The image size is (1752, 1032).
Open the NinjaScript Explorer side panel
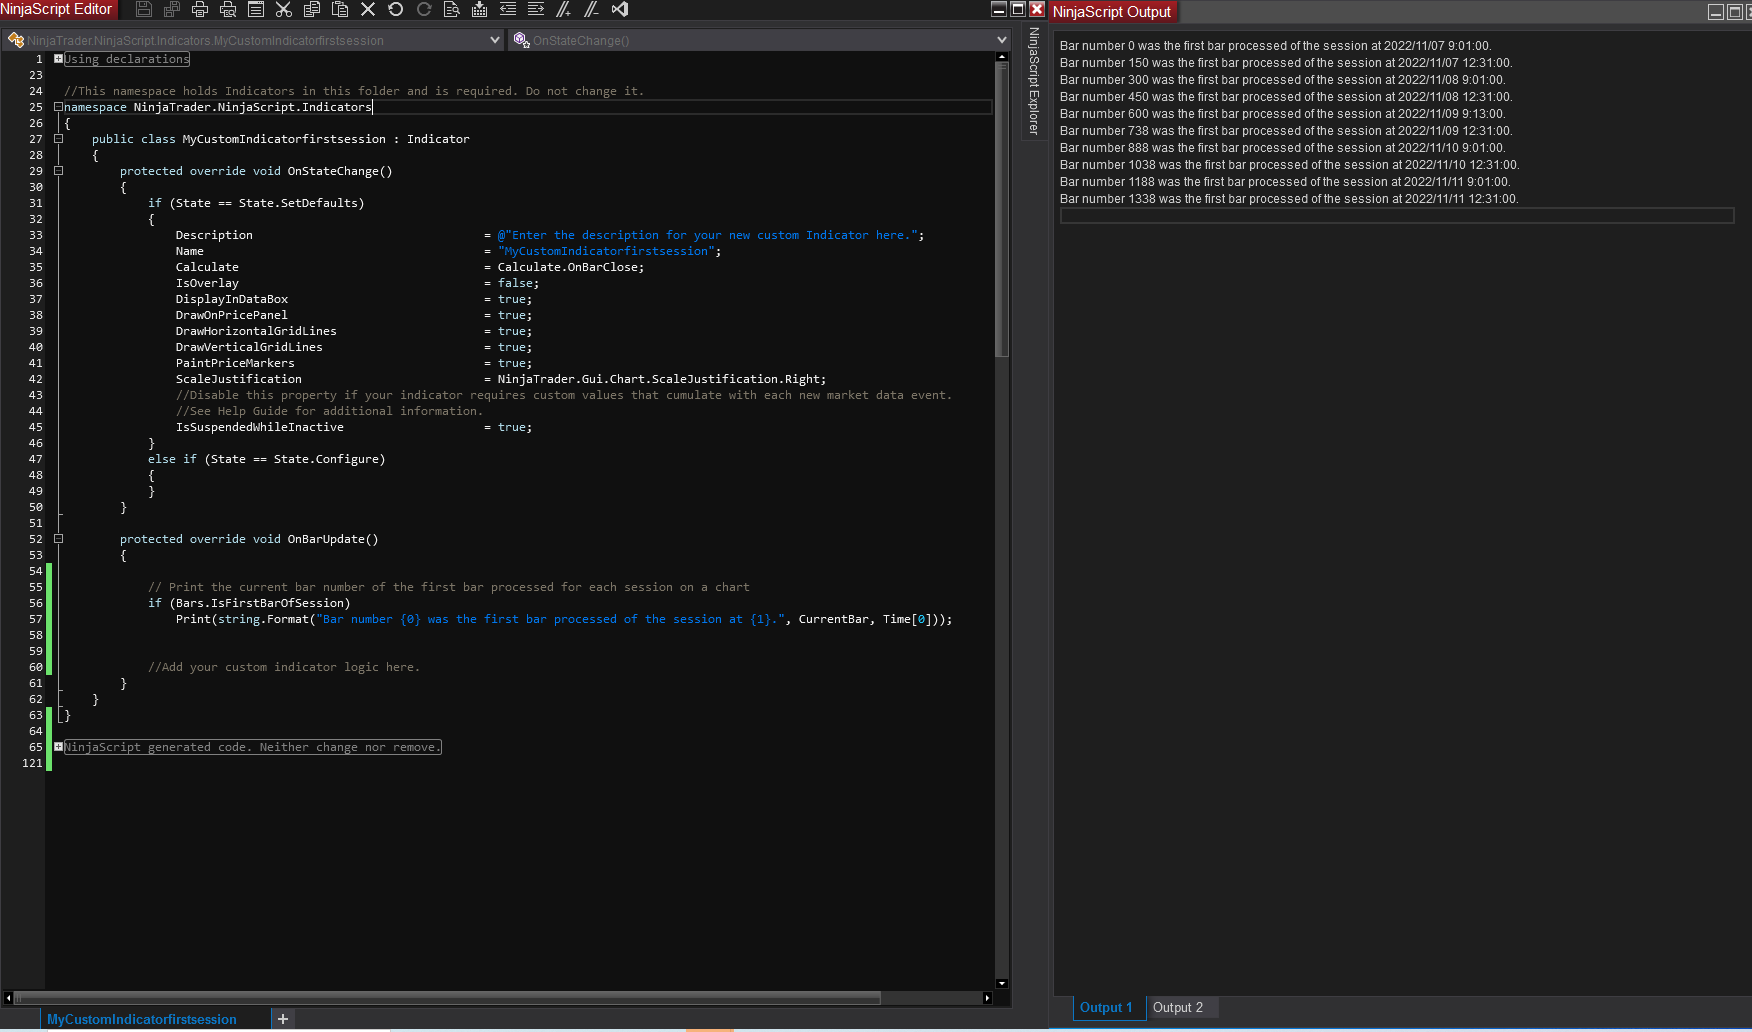click(x=1034, y=82)
